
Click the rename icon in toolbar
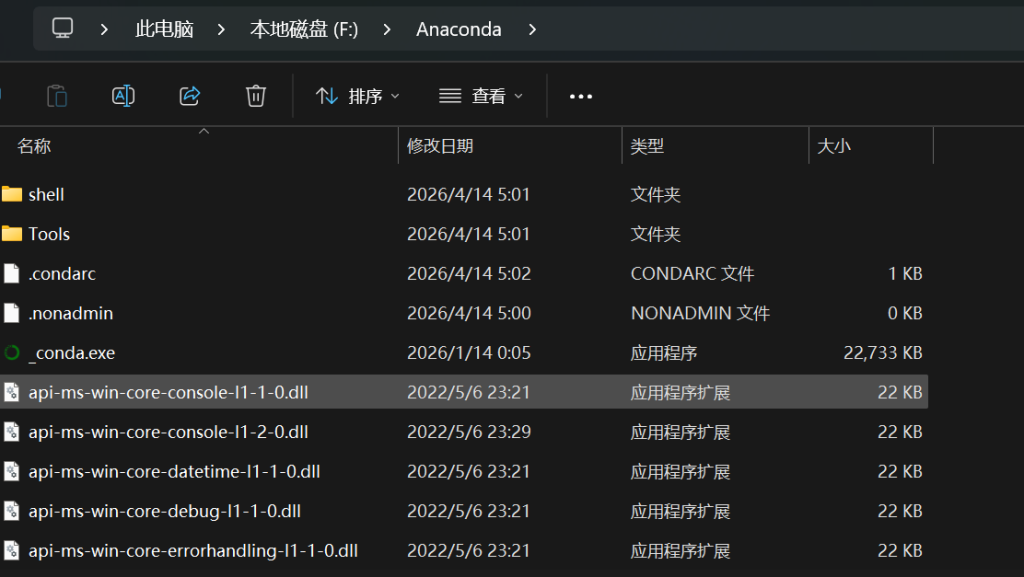click(x=123, y=96)
